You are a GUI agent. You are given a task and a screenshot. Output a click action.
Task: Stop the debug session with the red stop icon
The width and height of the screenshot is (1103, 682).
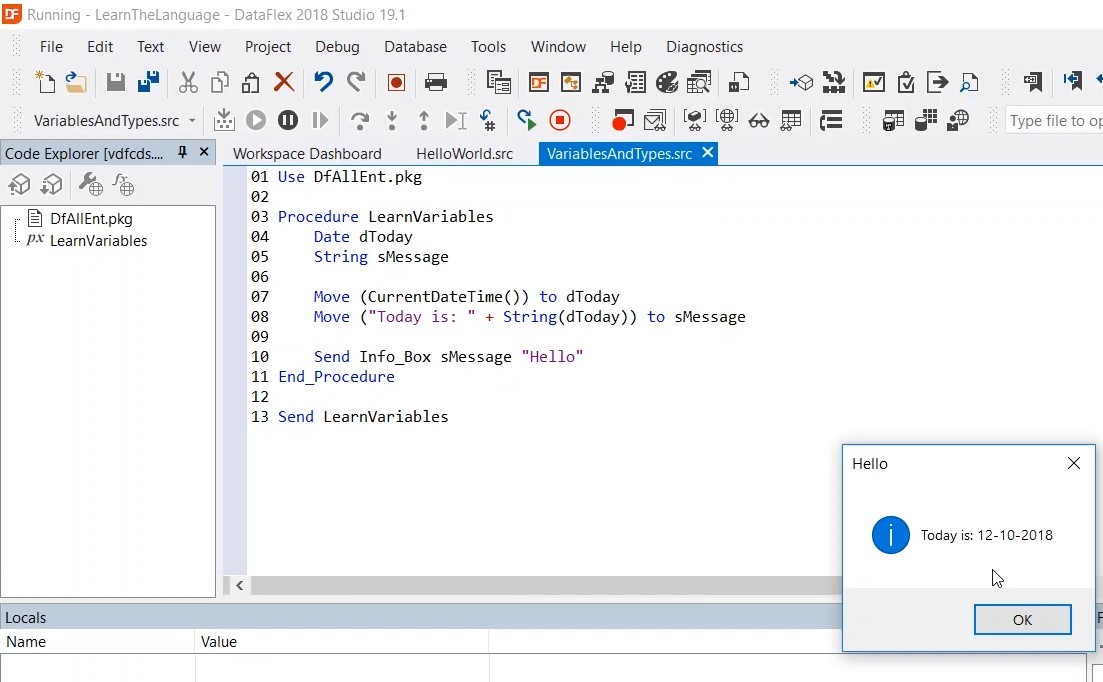(560, 121)
